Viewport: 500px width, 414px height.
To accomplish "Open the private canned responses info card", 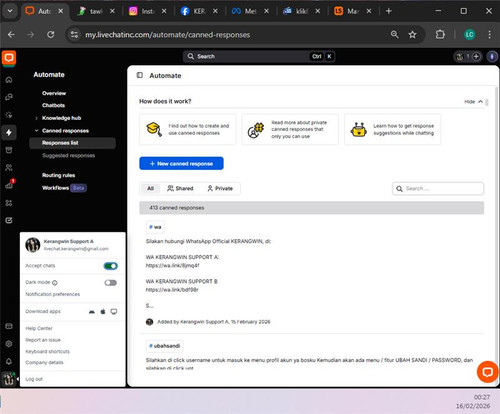I will click(x=290, y=129).
